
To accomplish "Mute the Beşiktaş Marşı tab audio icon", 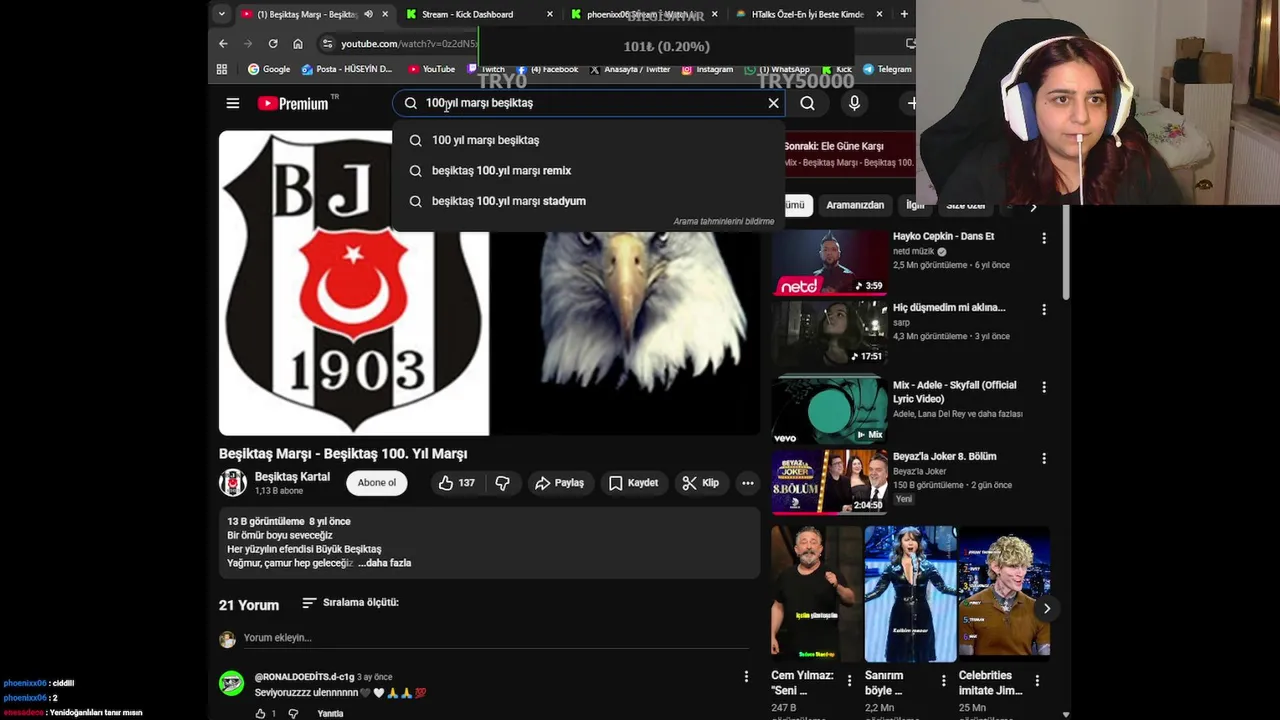I will tap(368, 14).
